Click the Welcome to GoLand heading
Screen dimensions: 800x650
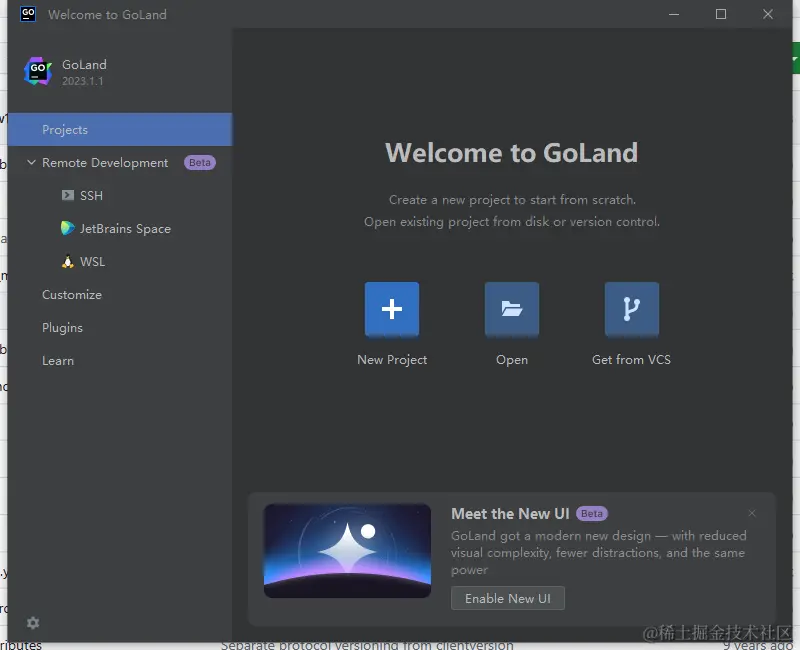pyautogui.click(x=512, y=153)
